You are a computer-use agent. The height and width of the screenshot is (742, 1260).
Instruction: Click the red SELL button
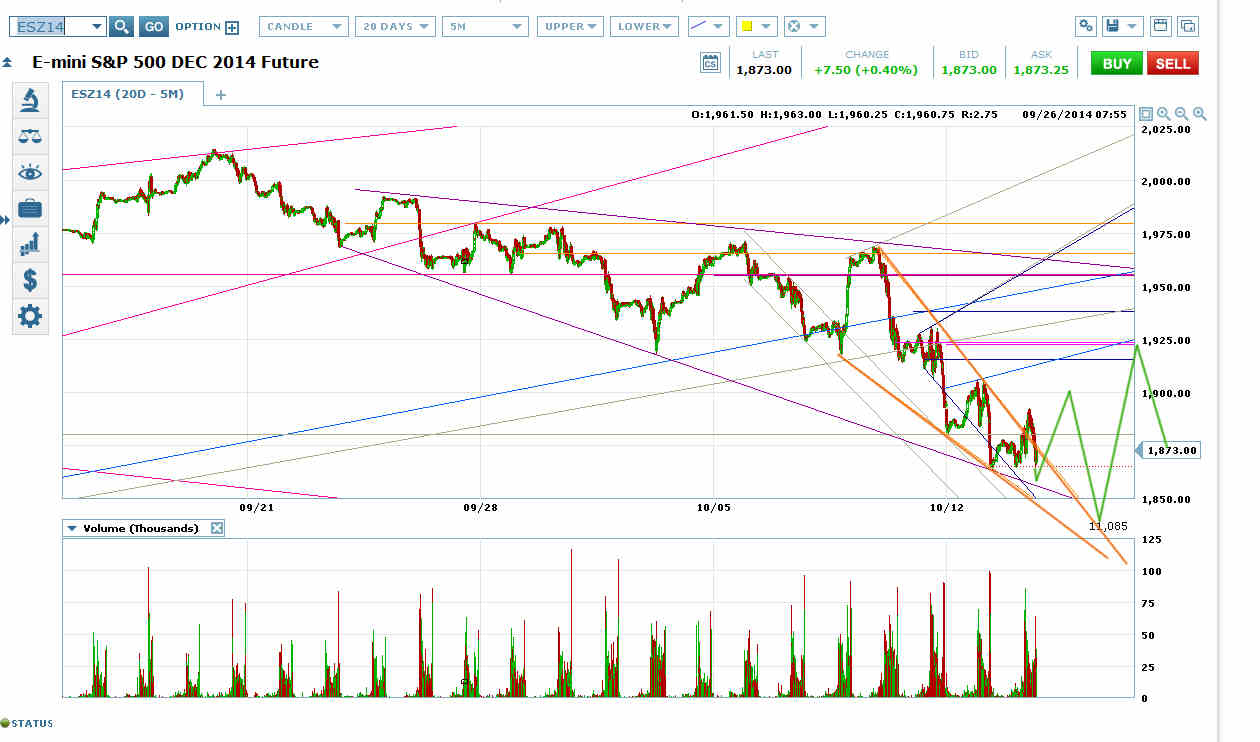pos(1173,63)
